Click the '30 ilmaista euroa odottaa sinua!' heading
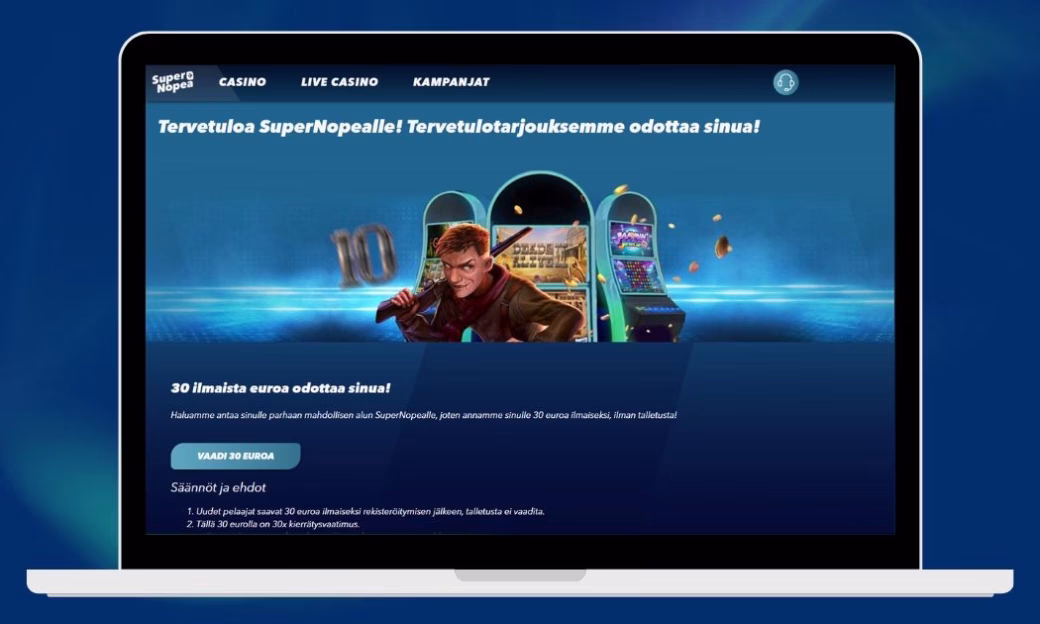The image size is (1040, 624). (x=281, y=388)
